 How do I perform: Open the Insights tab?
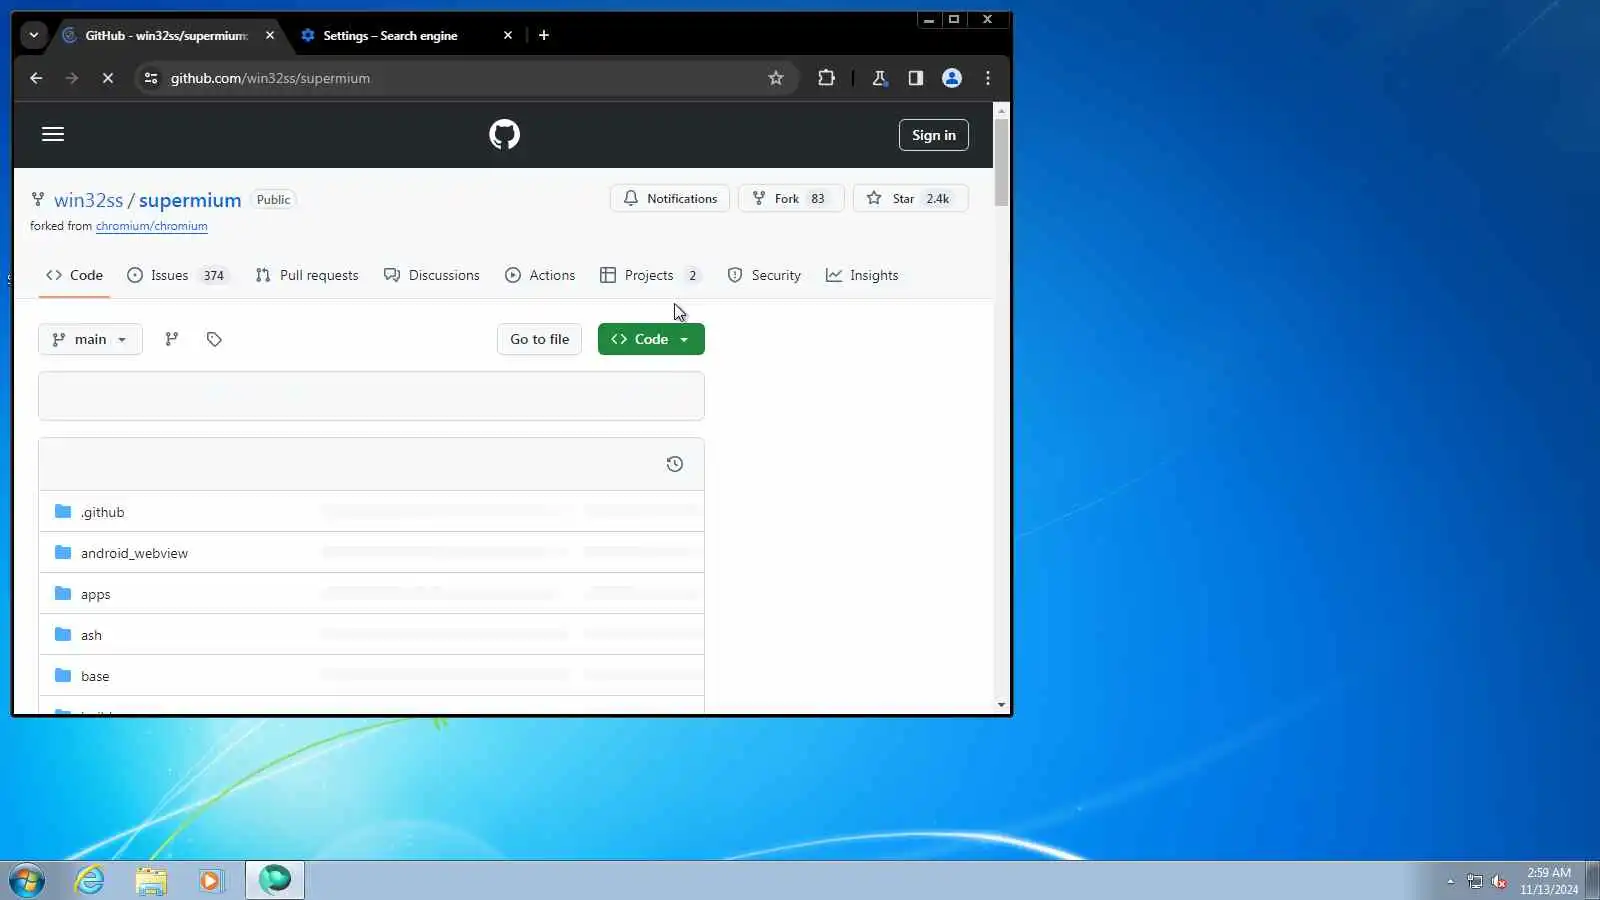(x=862, y=275)
